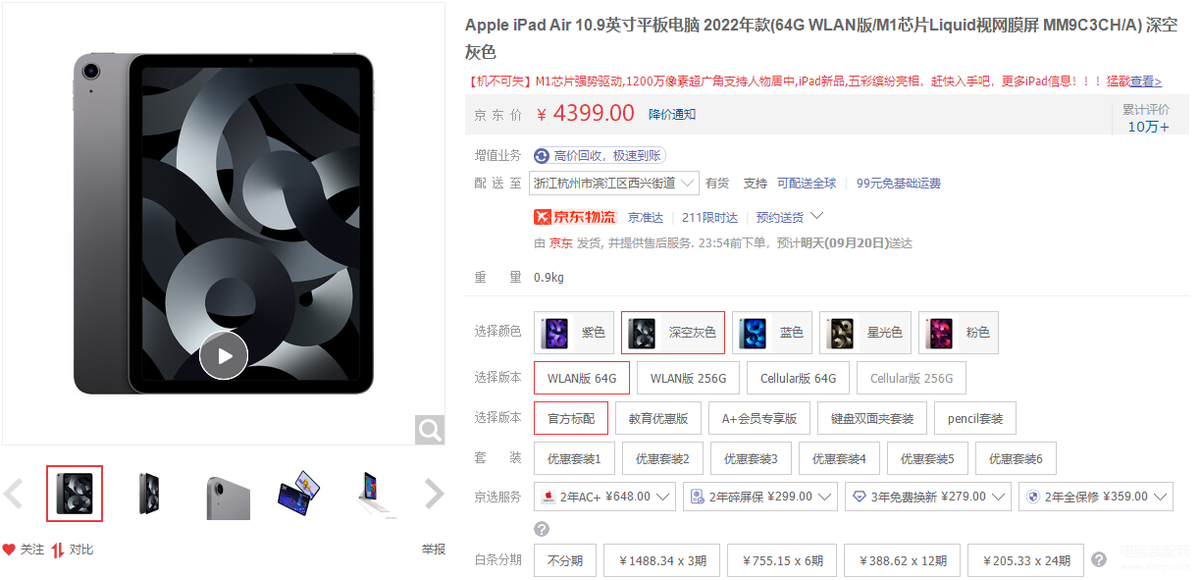Open the 2年AC+ ¥648.00 service dropdown
Image resolution: width=1200 pixels, height=580 pixels.
pos(605,496)
